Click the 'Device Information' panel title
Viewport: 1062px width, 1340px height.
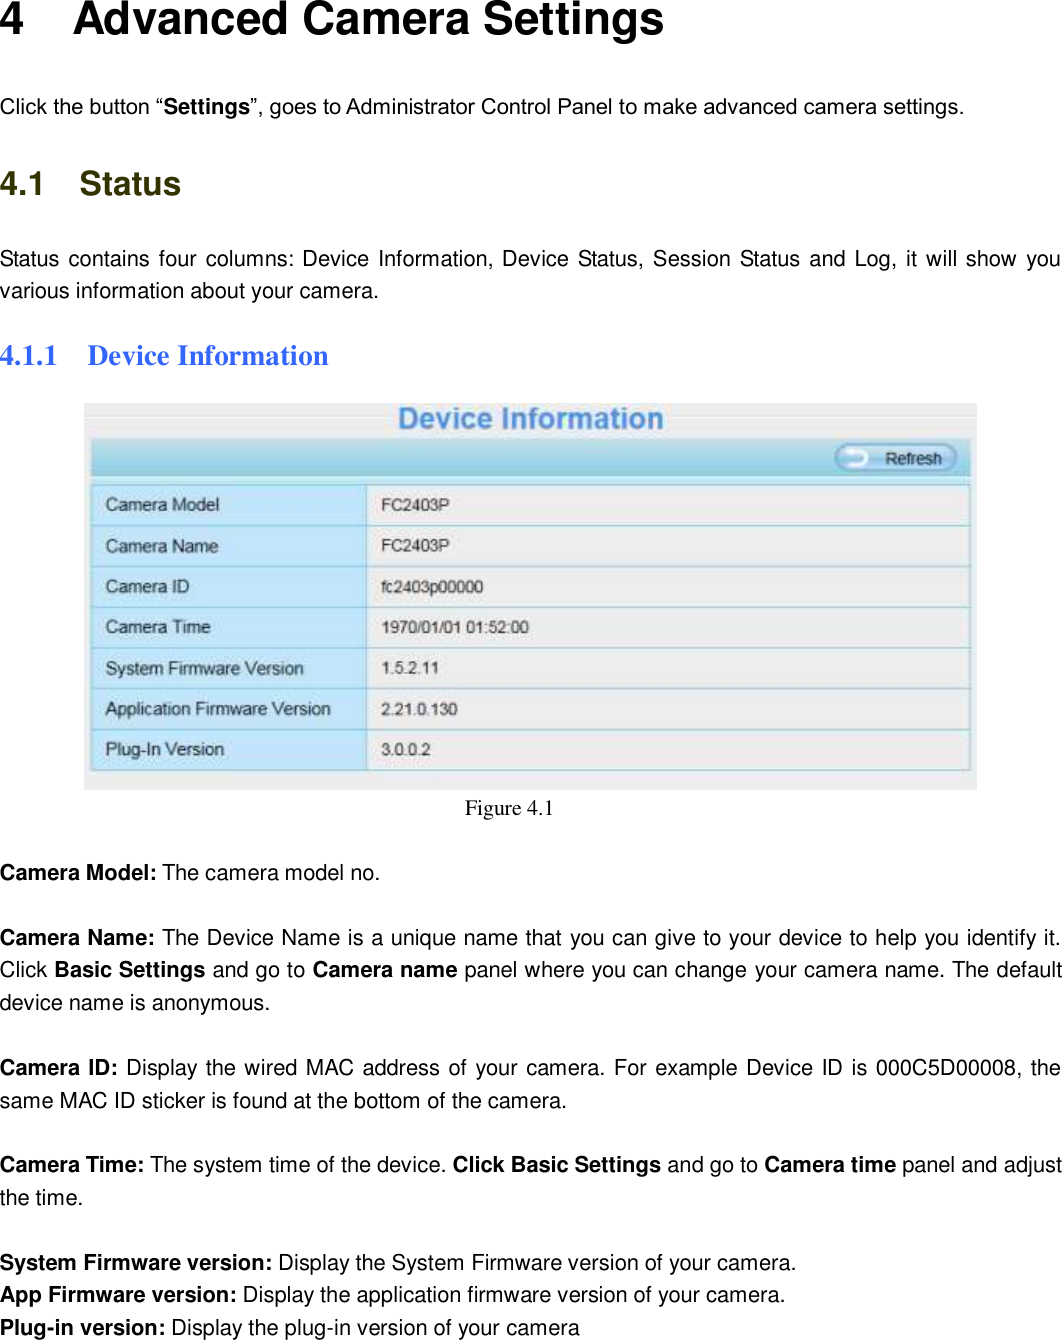click(530, 419)
